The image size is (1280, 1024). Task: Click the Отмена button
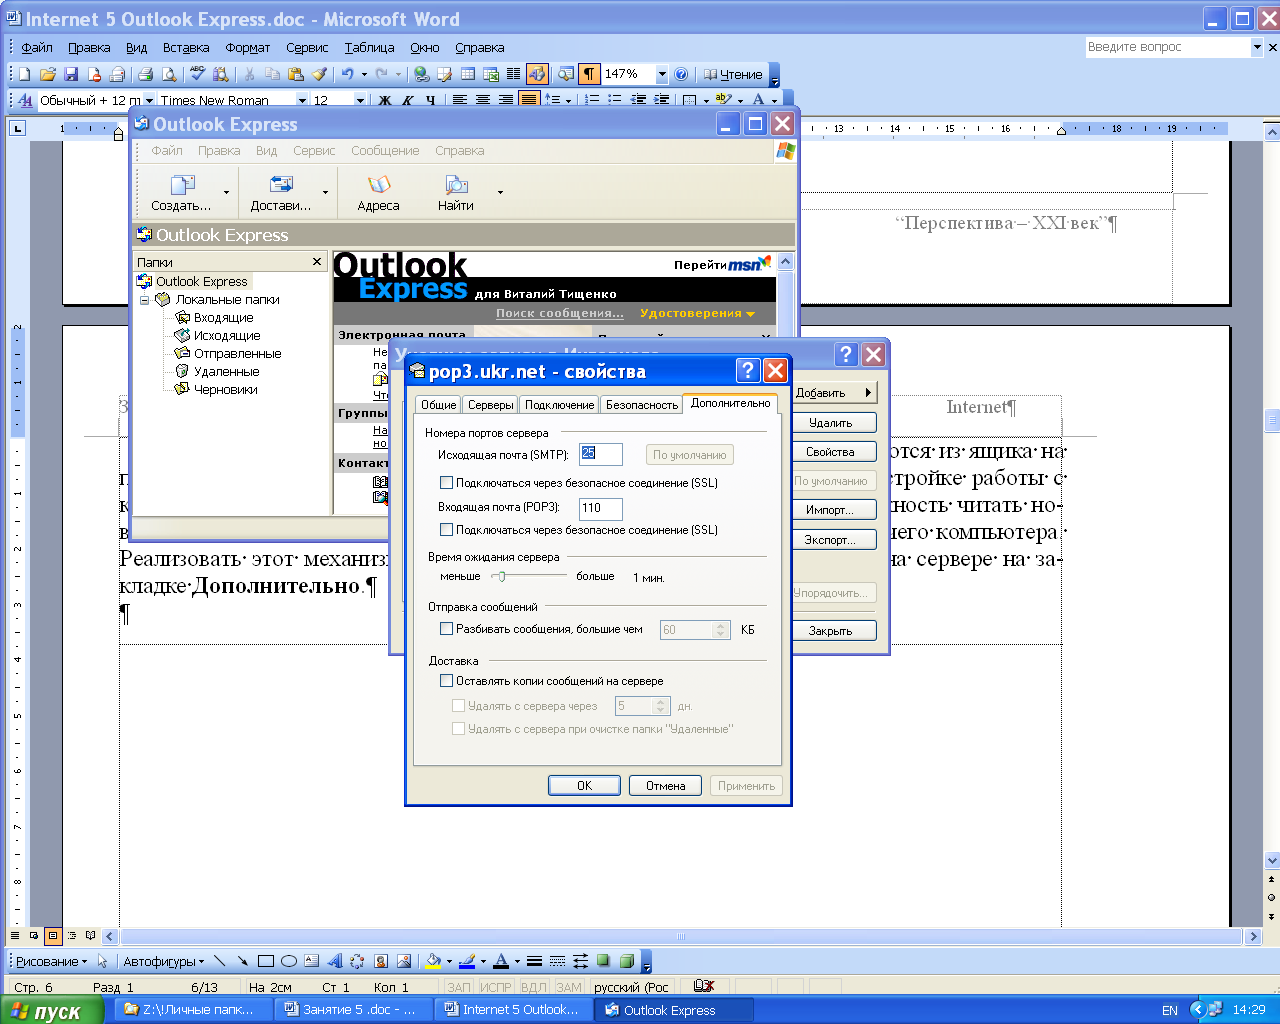coord(665,786)
